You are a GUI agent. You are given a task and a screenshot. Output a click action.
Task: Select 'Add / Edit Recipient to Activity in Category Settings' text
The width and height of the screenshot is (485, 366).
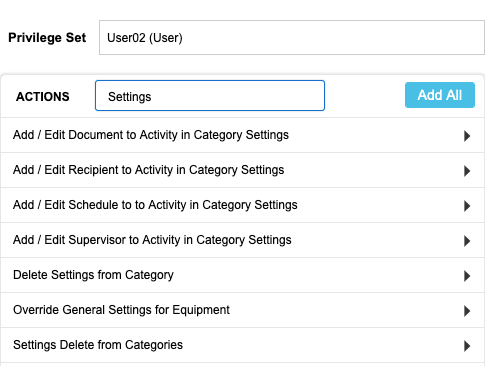point(148,170)
